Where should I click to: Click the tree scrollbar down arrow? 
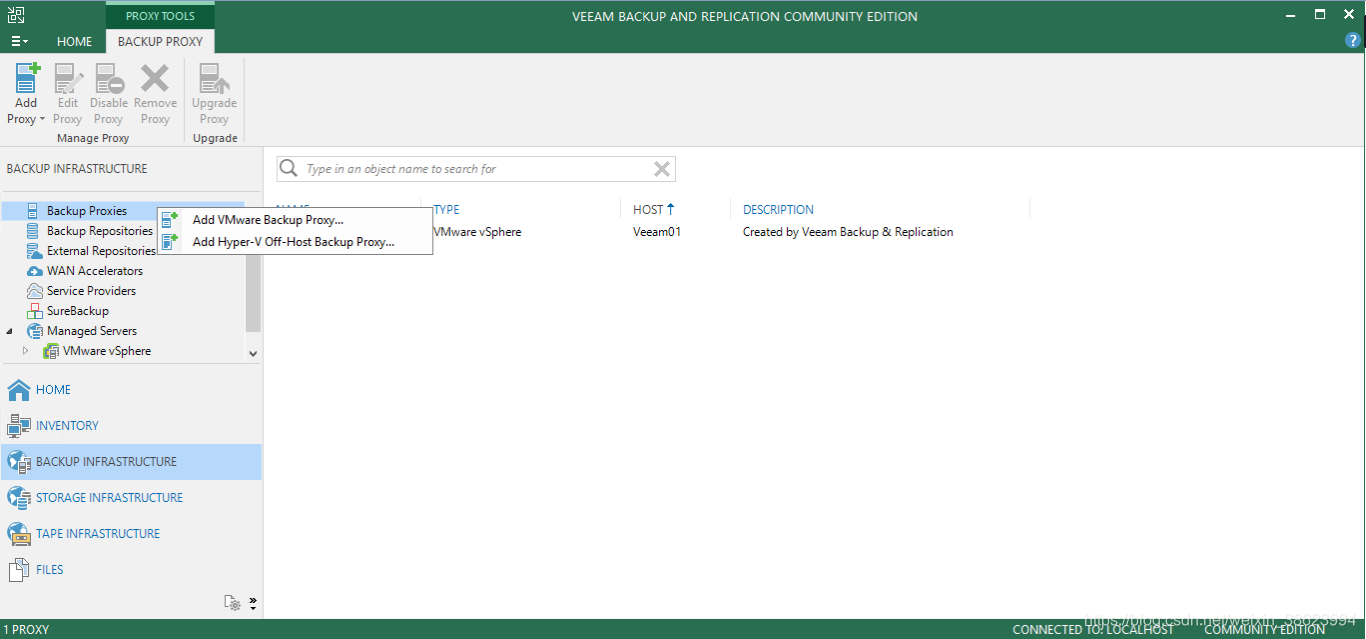point(253,353)
